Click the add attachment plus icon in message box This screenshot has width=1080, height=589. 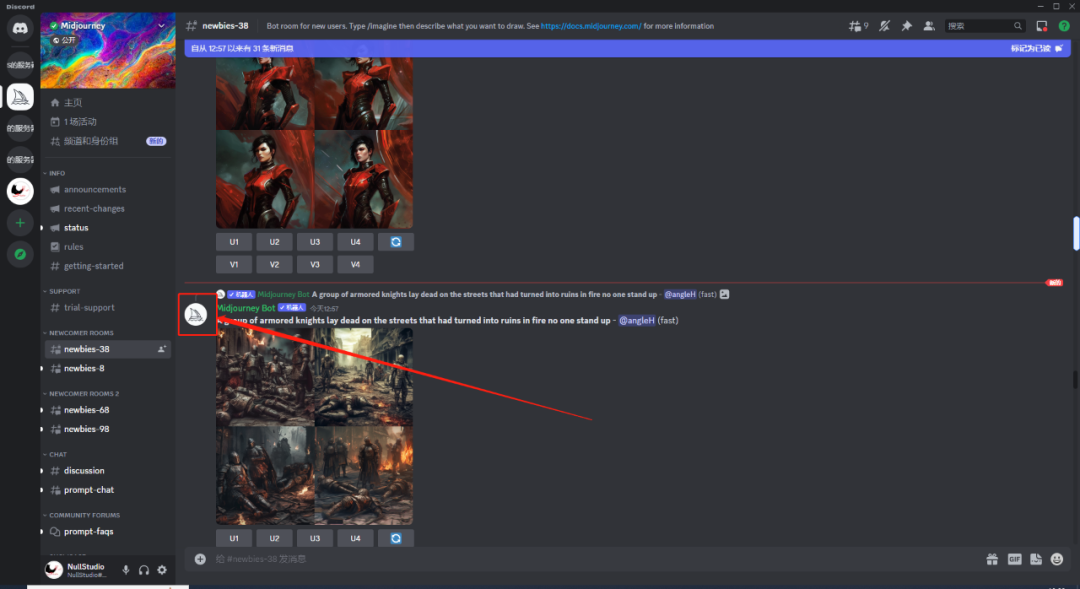coord(200,559)
